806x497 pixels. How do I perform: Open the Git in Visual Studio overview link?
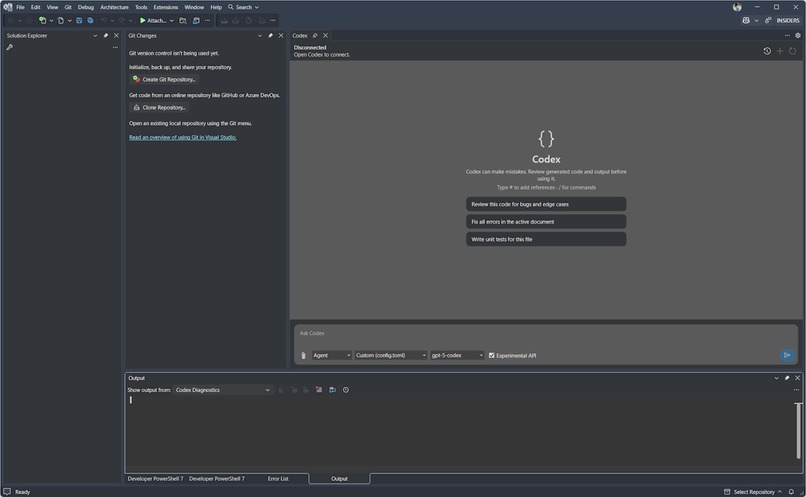pyautogui.click(x=182, y=137)
